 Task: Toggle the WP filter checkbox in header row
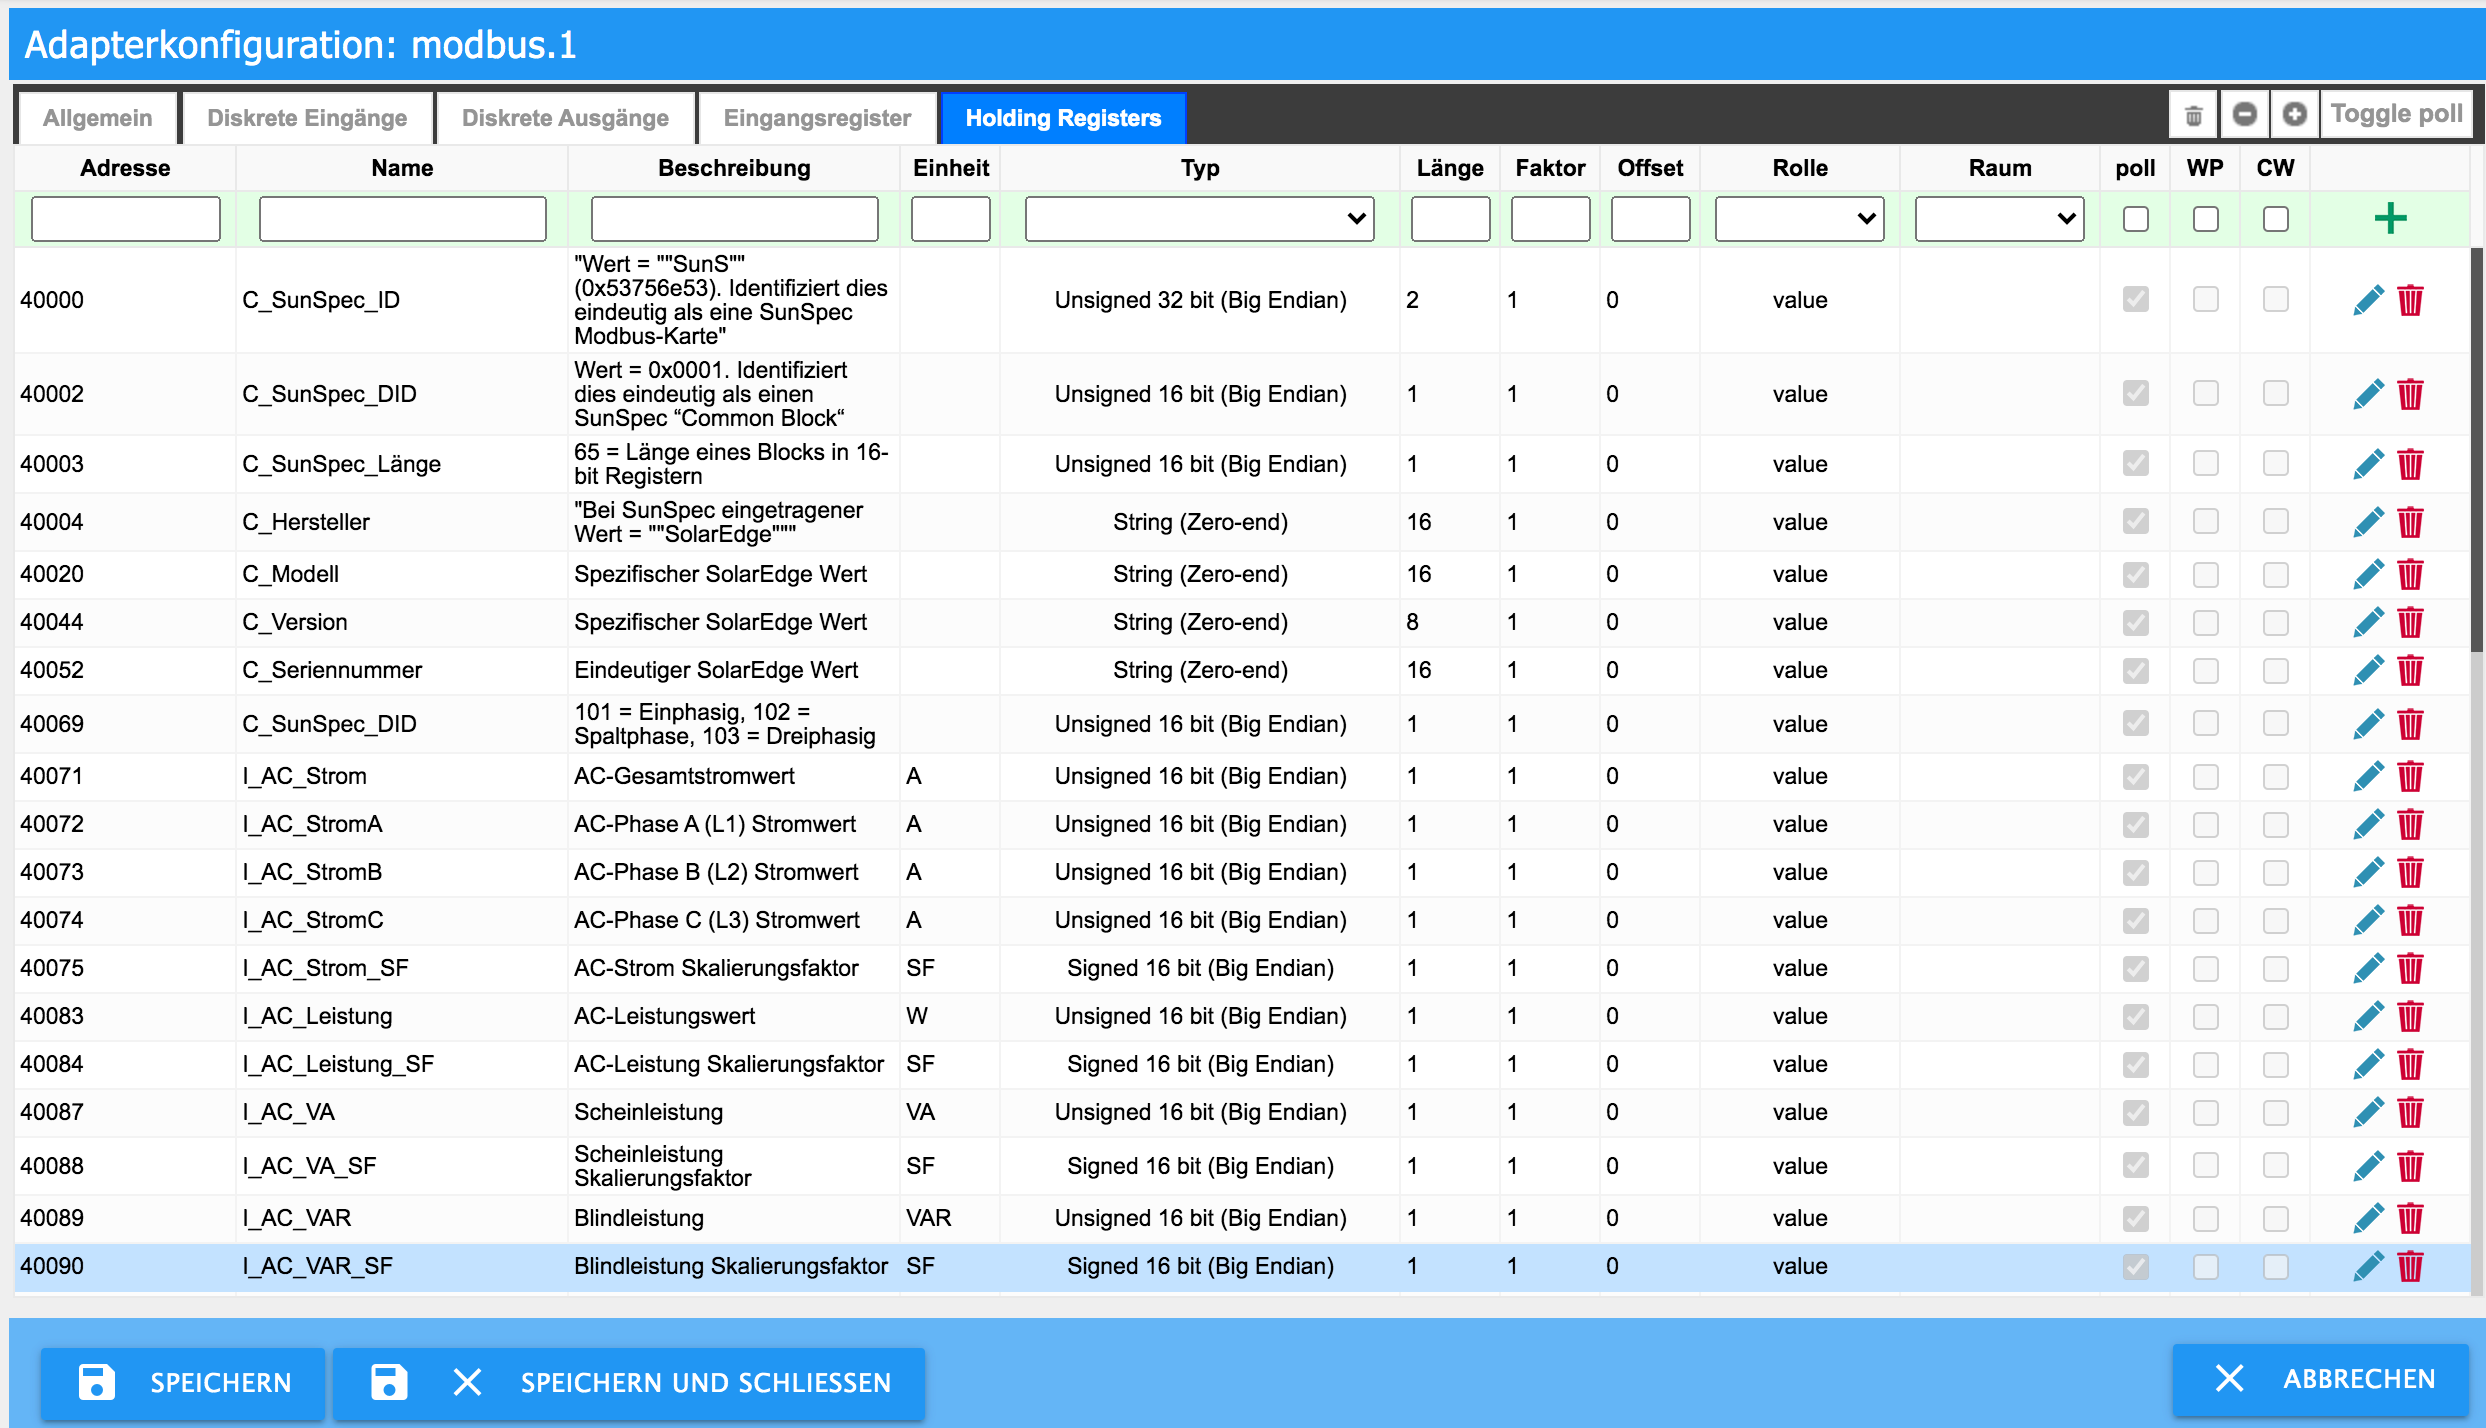(x=2205, y=219)
